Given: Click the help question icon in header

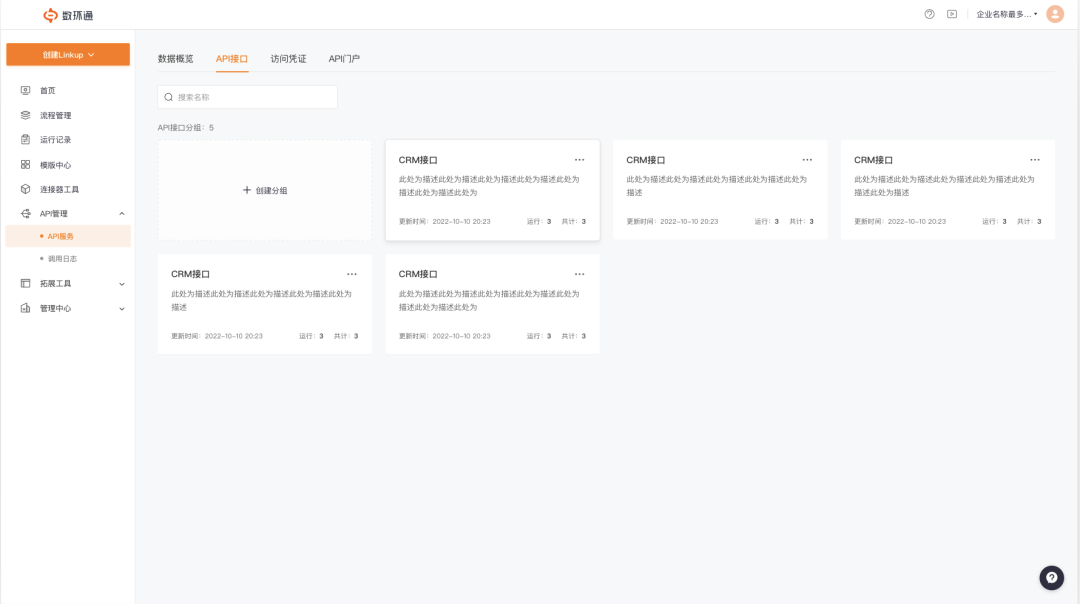Looking at the screenshot, I should (929, 14).
